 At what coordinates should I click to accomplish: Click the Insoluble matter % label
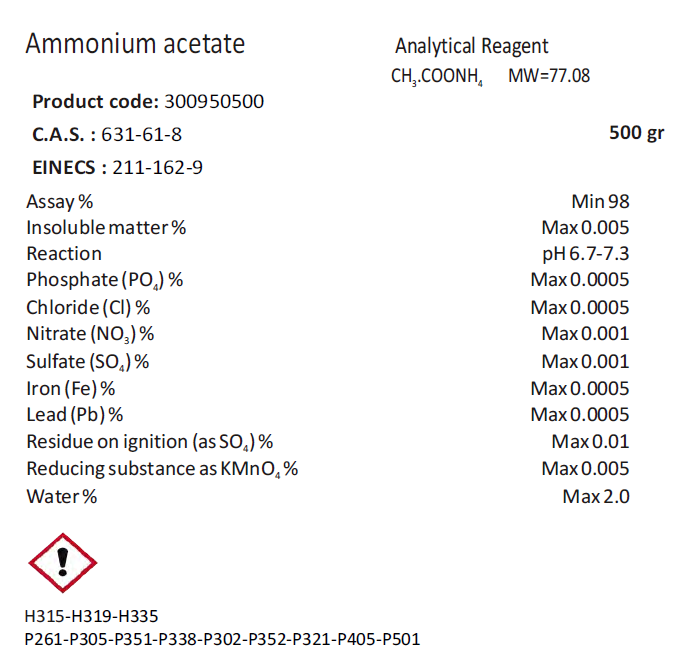[107, 227]
